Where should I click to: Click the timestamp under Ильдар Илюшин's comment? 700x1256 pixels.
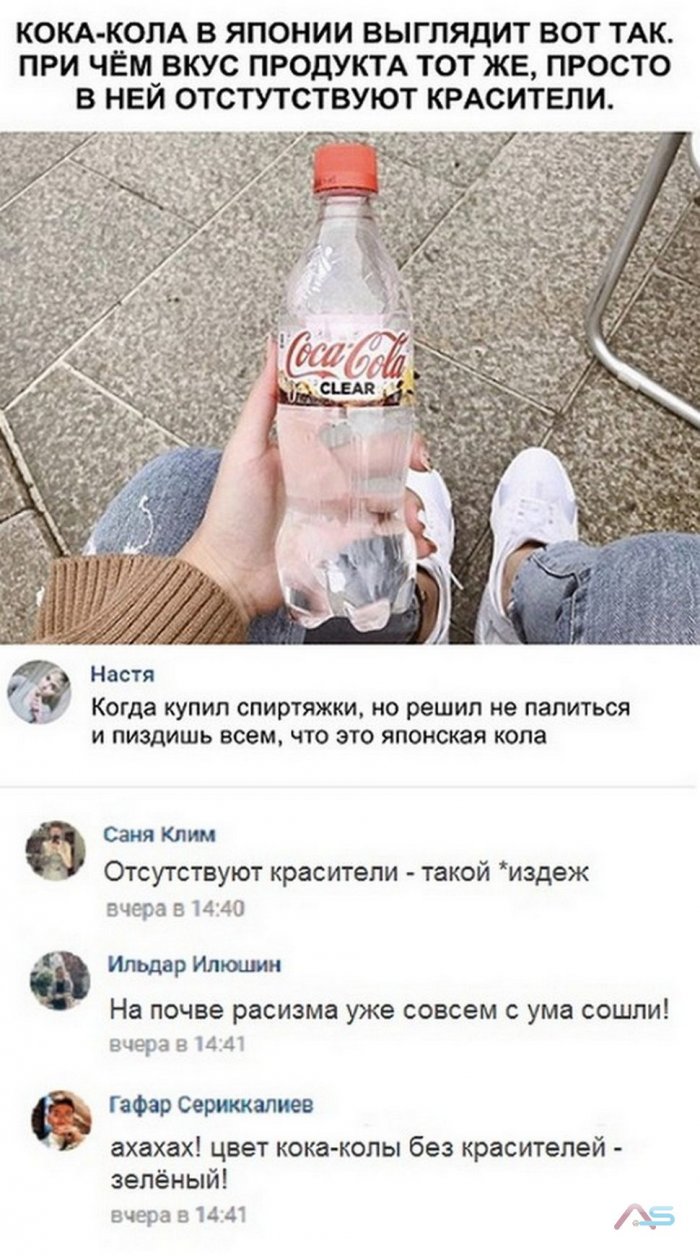point(177,1044)
